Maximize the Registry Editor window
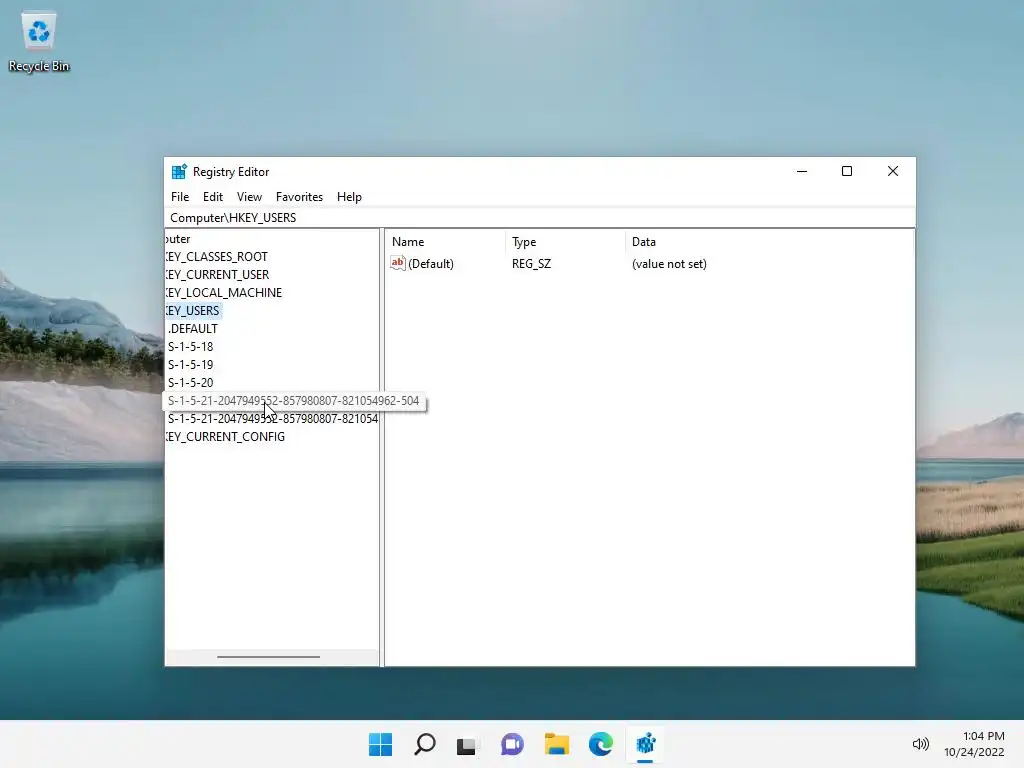Screen dimensions: 1024x768 (847, 171)
